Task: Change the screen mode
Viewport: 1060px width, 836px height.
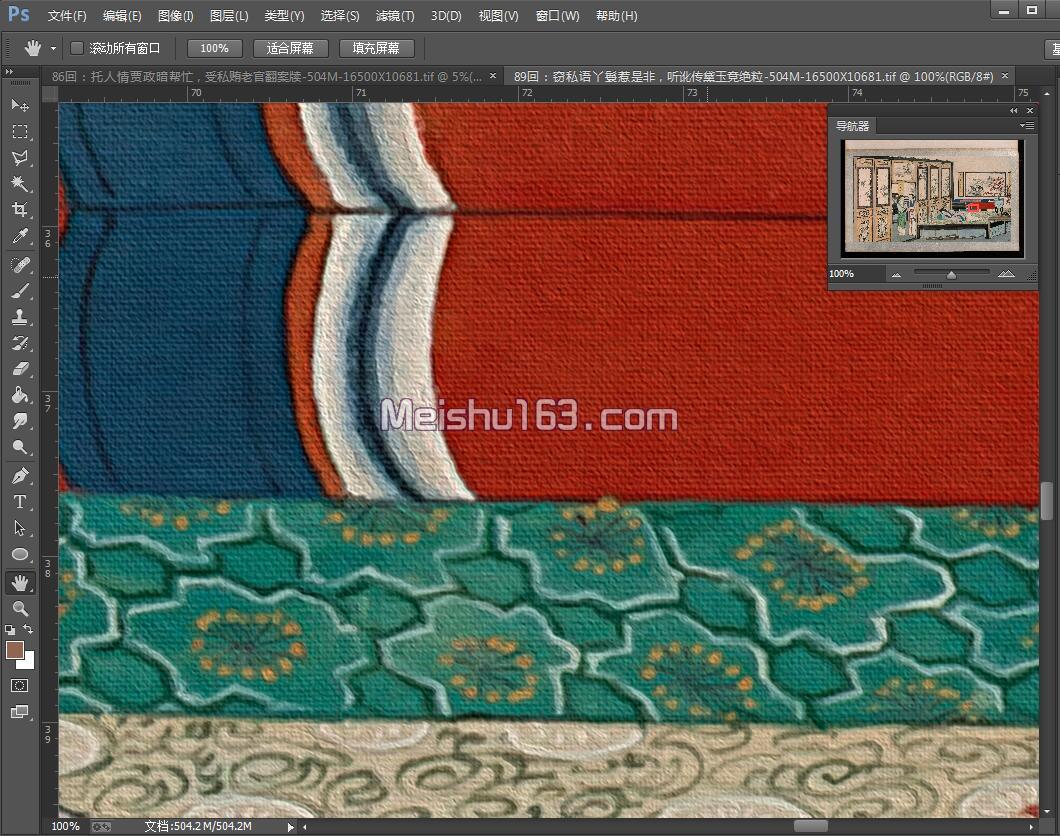Action: click(x=20, y=712)
